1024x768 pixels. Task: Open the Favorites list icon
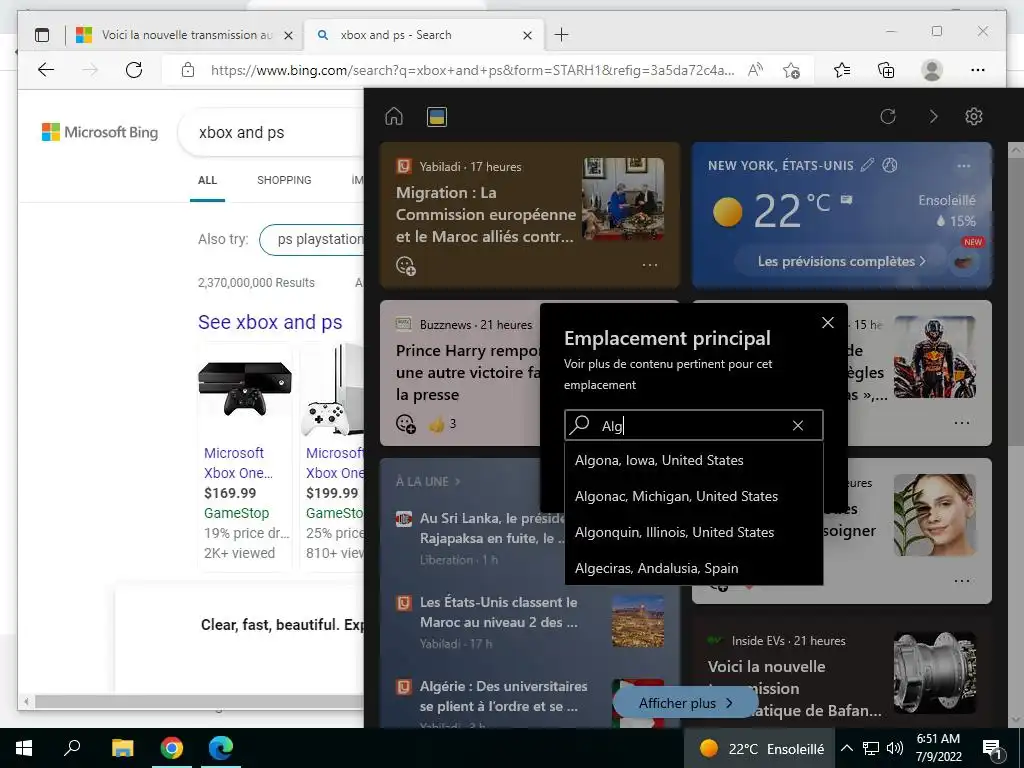(842, 70)
